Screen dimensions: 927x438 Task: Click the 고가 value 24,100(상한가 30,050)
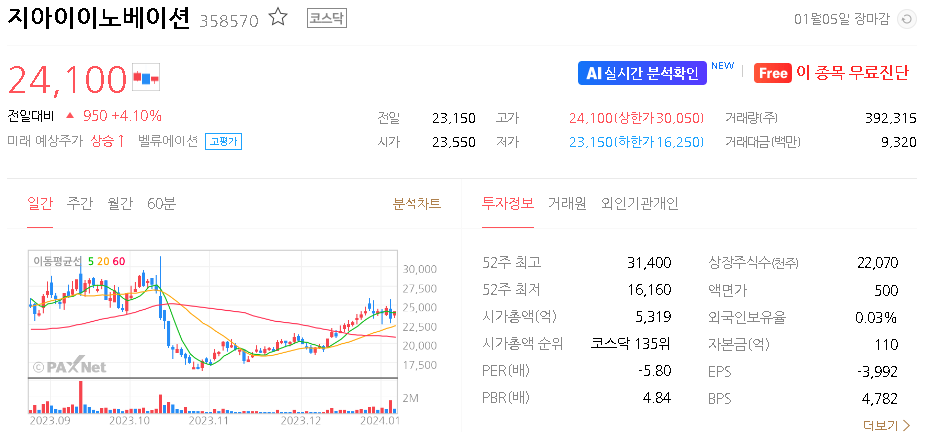click(x=637, y=118)
